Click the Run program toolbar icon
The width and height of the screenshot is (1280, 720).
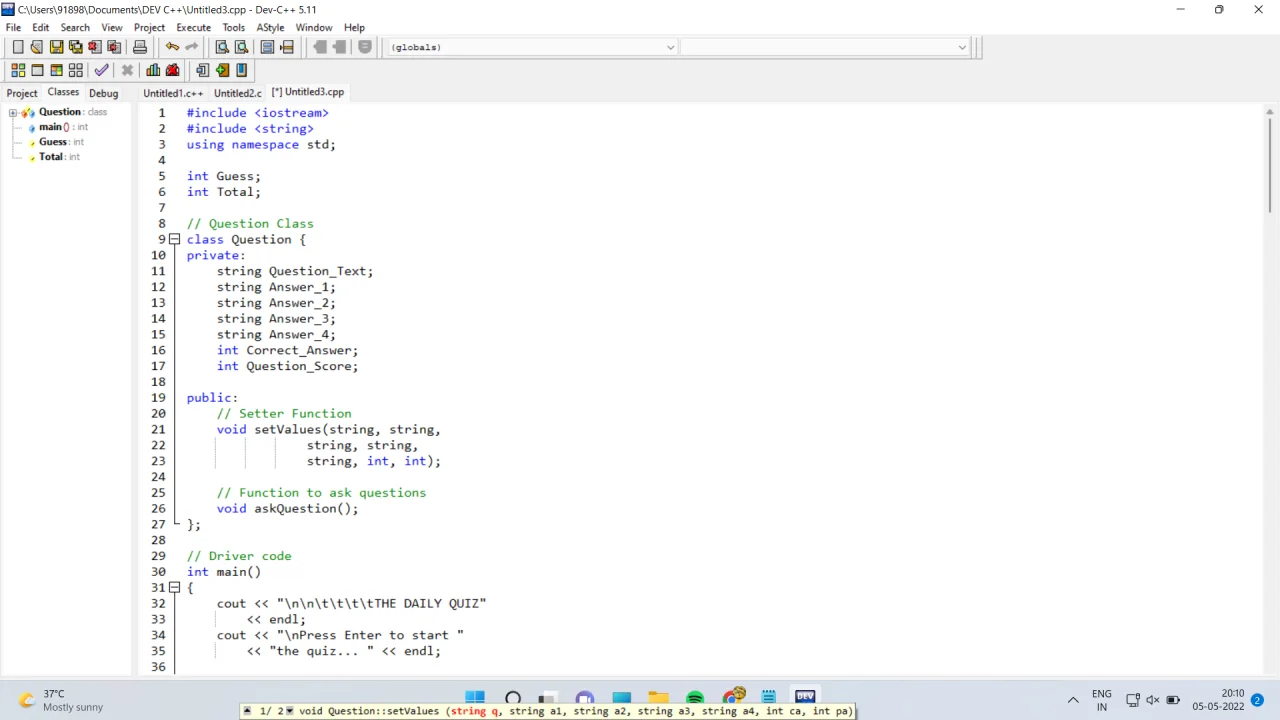click(37, 70)
